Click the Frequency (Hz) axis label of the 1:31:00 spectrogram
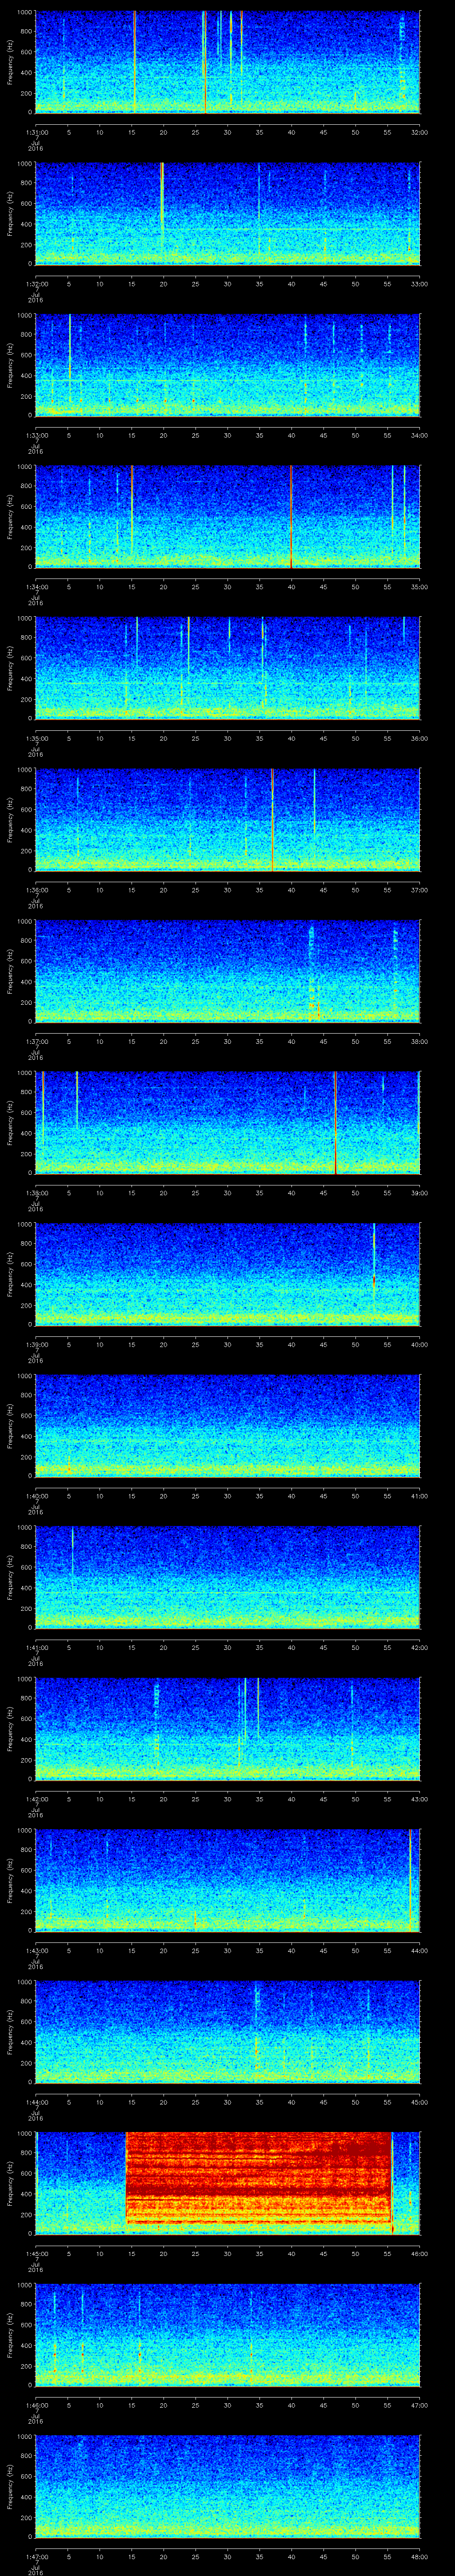Viewport: 455px width, 2576px height. pos(10,62)
